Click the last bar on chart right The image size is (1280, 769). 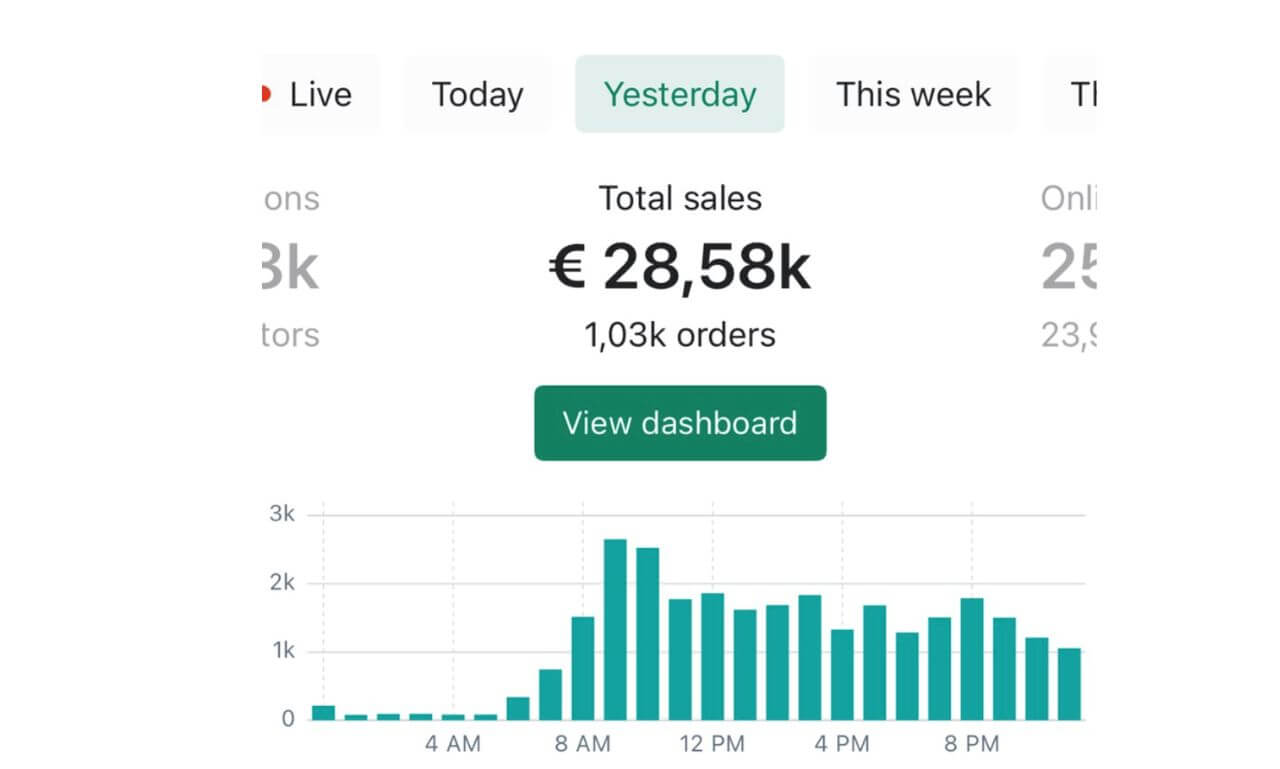pos(1069,684)
